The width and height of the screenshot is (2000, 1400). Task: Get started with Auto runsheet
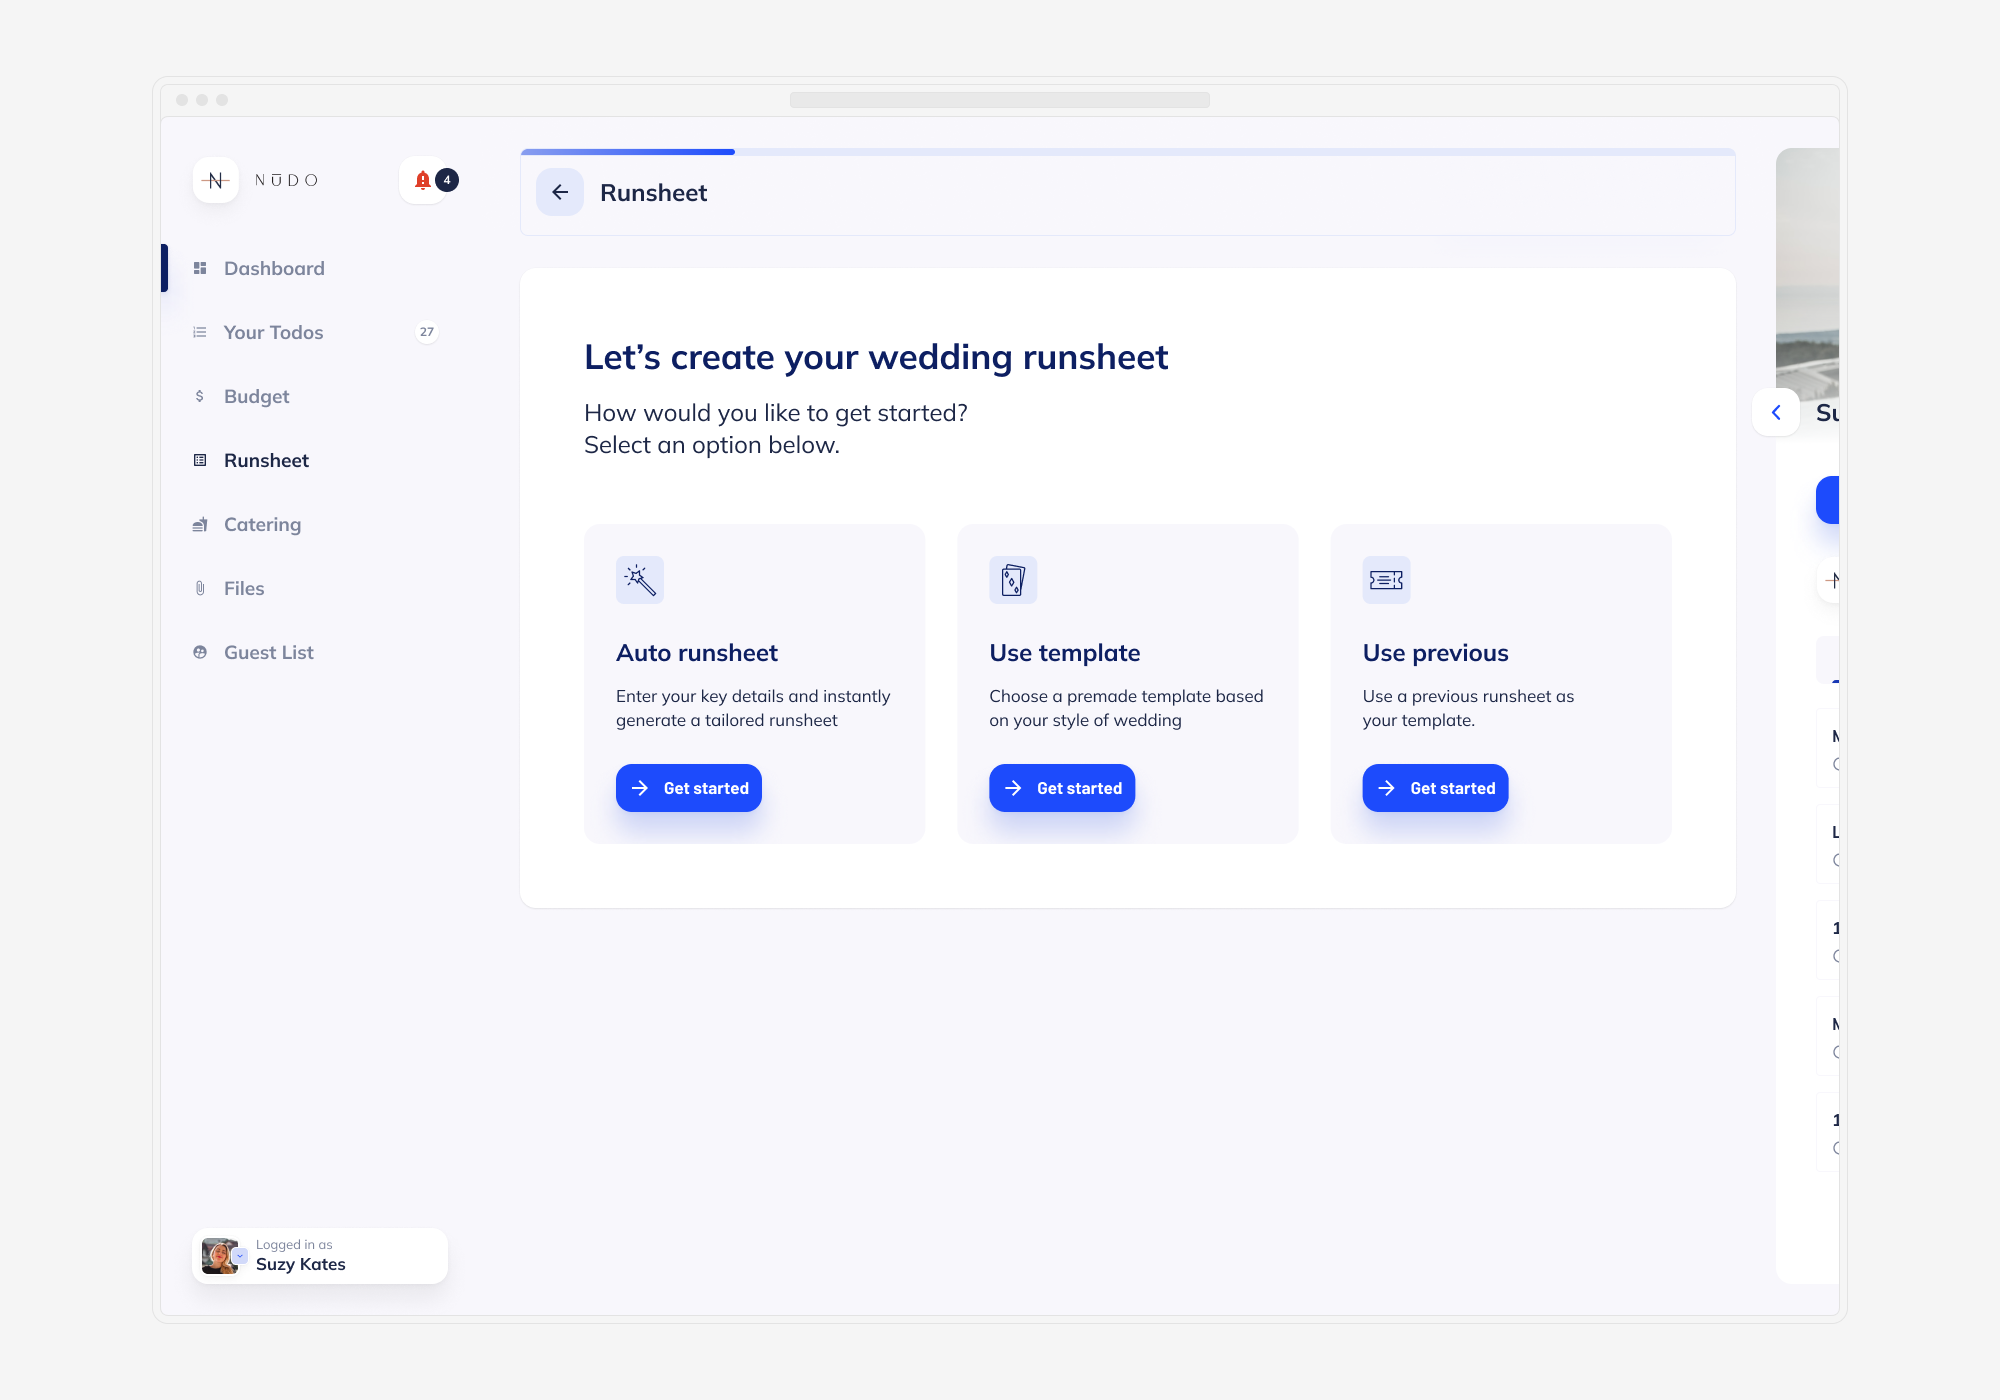[x=689, y=788]
